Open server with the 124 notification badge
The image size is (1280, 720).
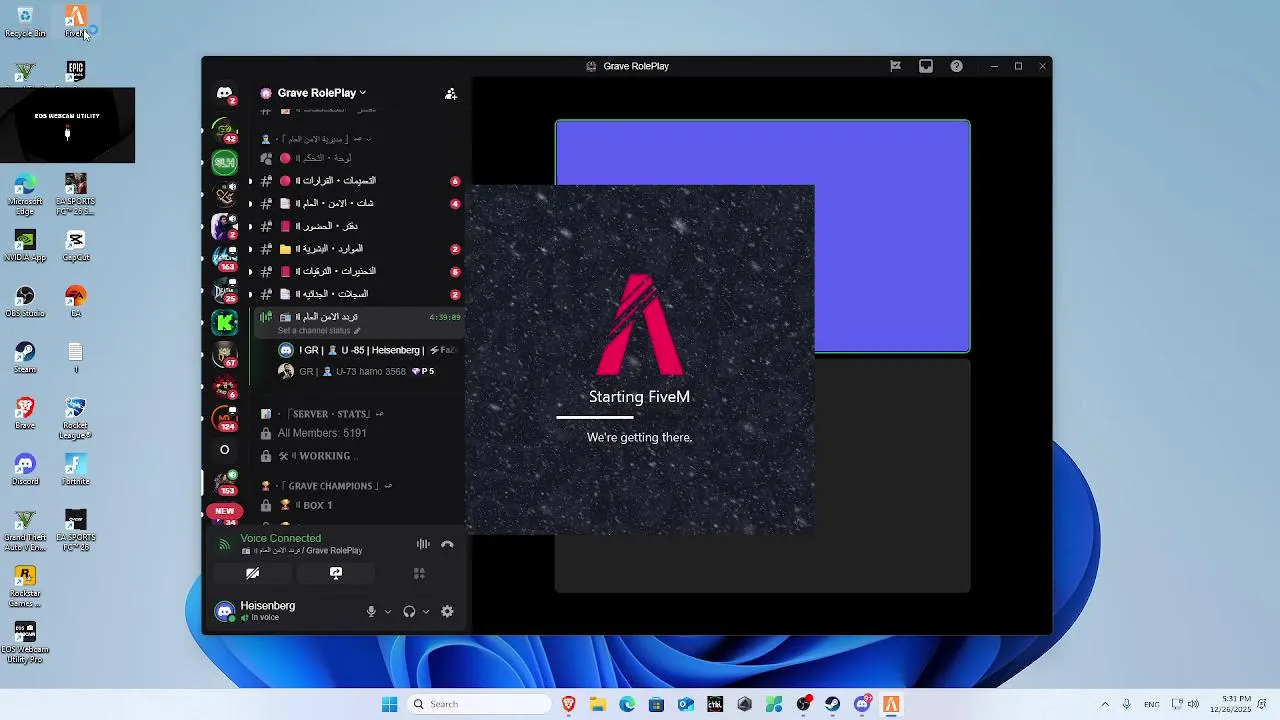[225, 418]
